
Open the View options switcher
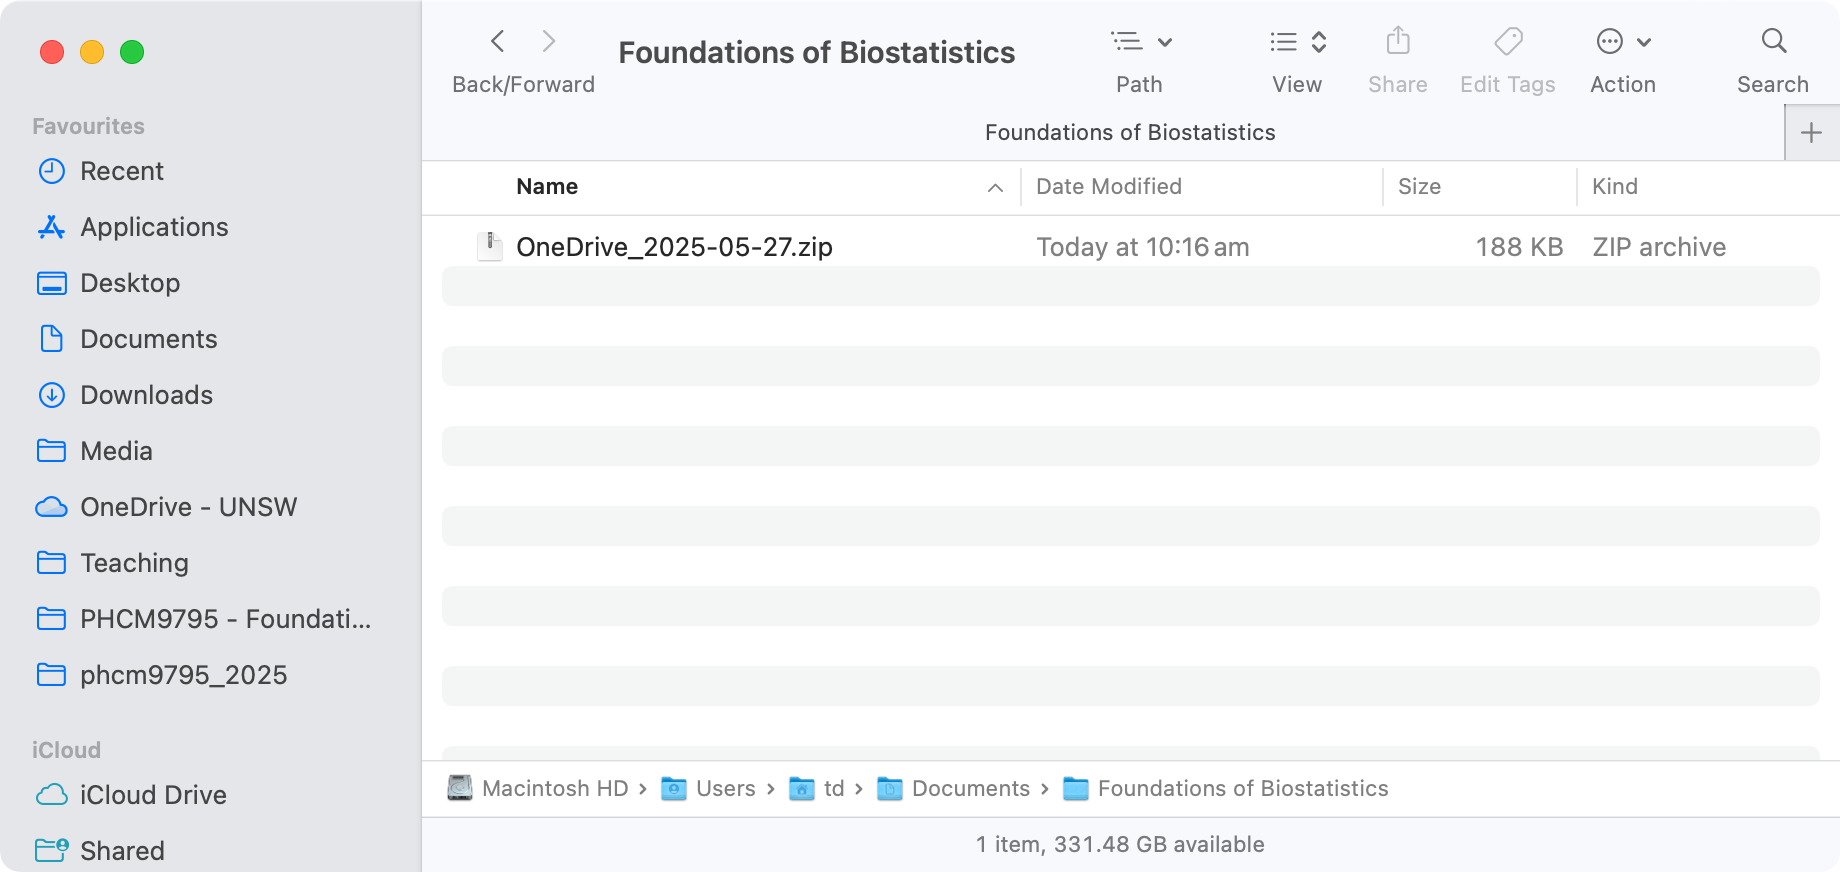point(1297,42)
